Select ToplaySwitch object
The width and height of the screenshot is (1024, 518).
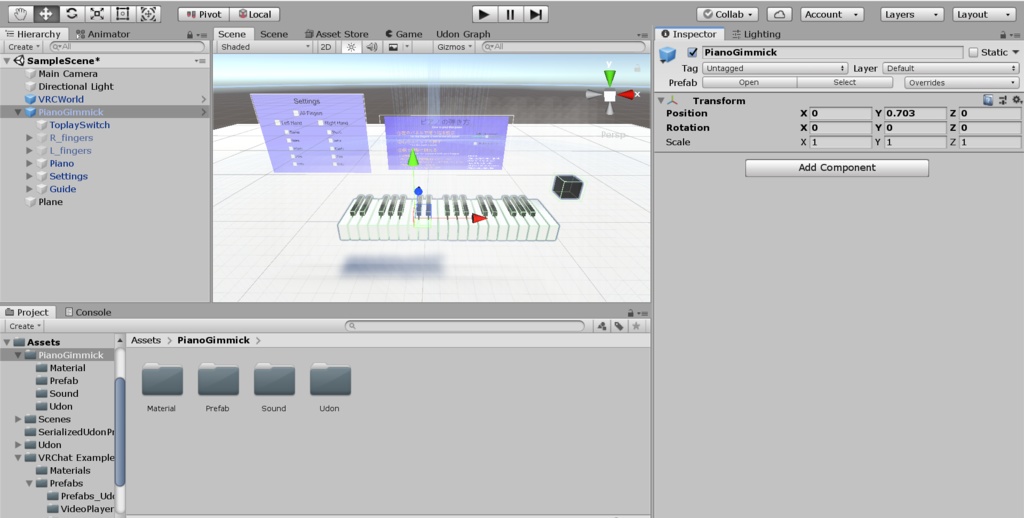(x=80, y=125)
